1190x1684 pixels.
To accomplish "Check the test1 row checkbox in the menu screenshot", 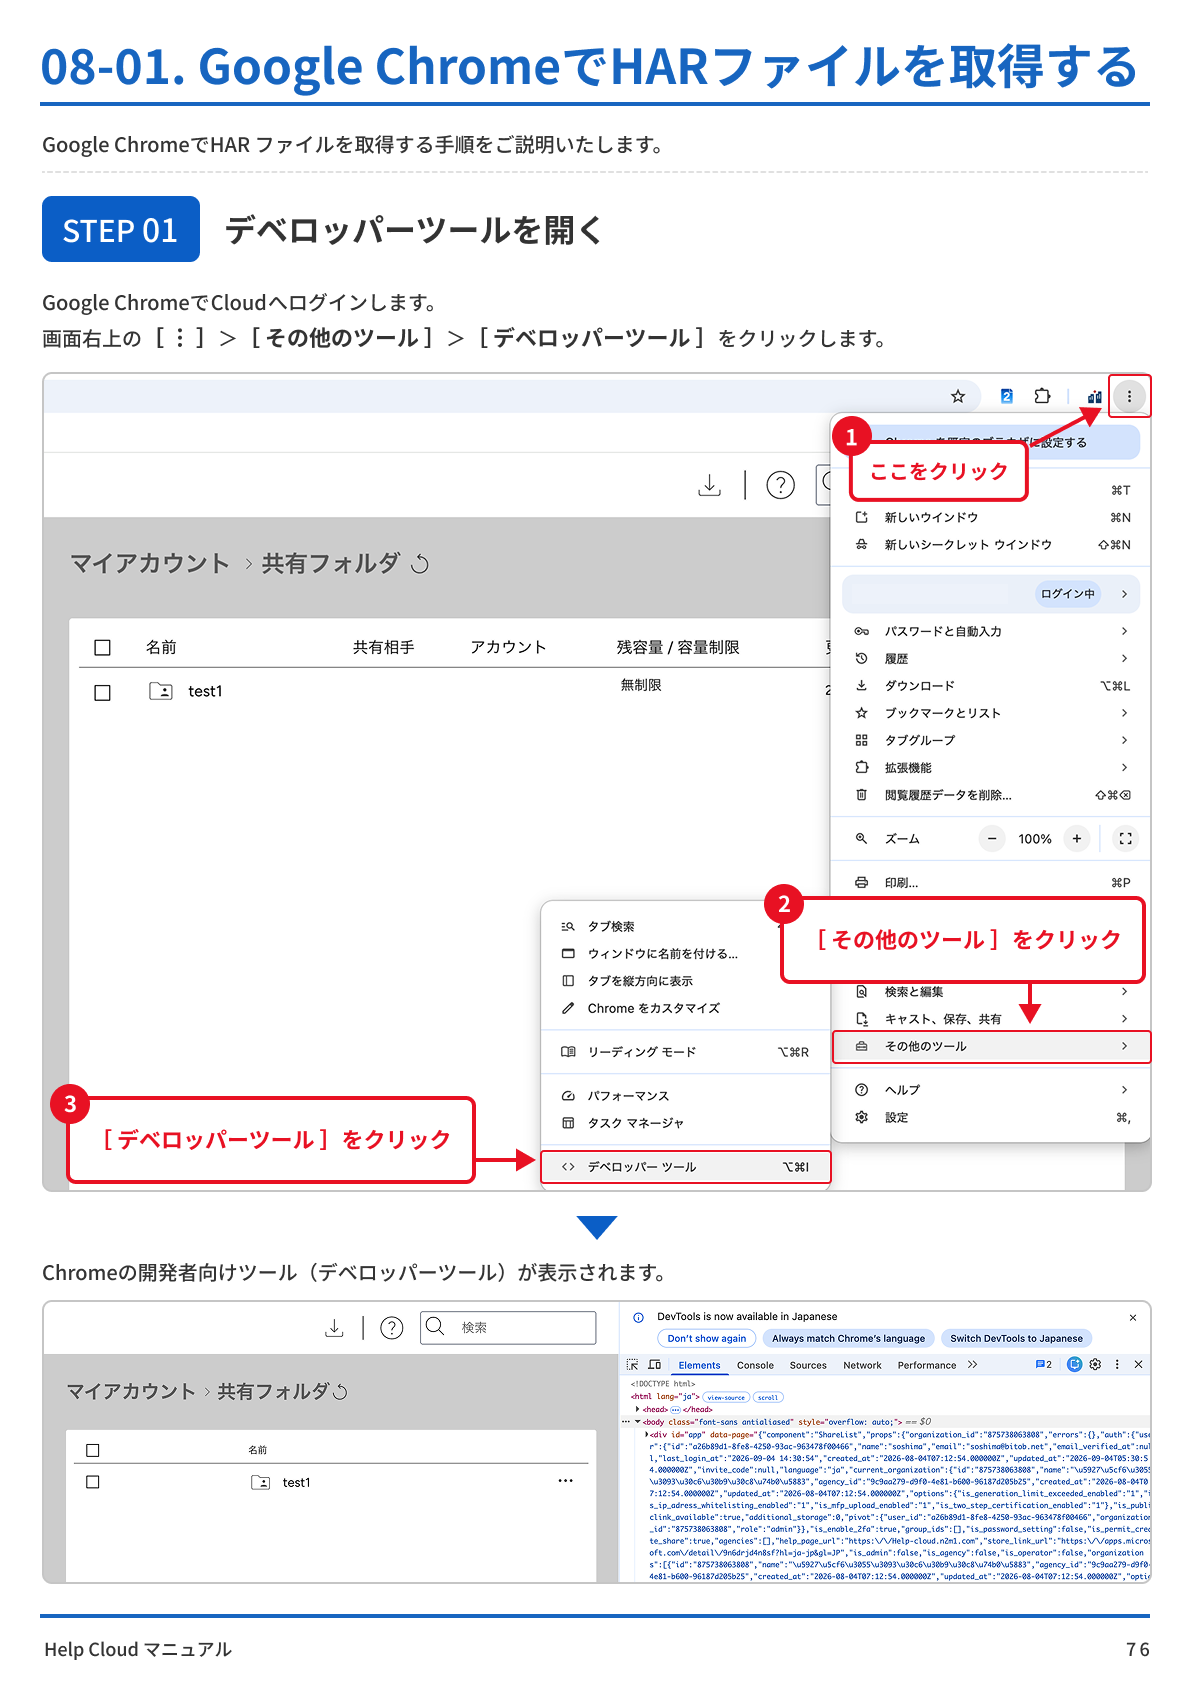I will tap(102, 692).
